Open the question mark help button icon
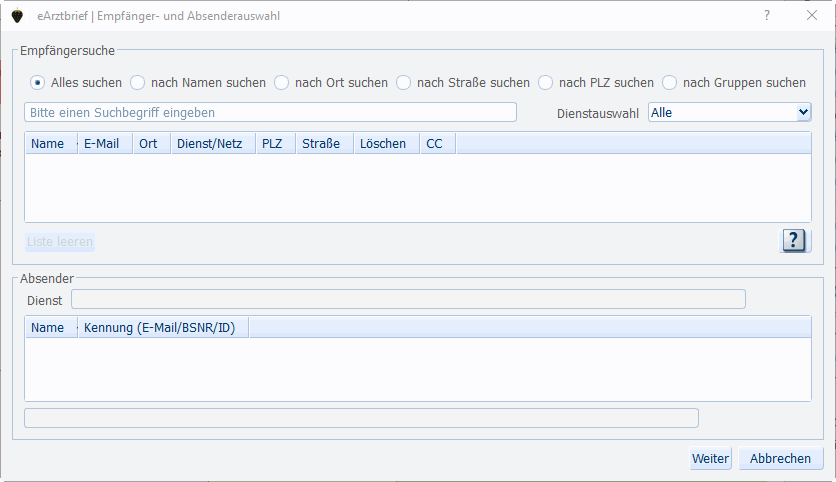The image size is (836, 482). [x=794, y=241]
